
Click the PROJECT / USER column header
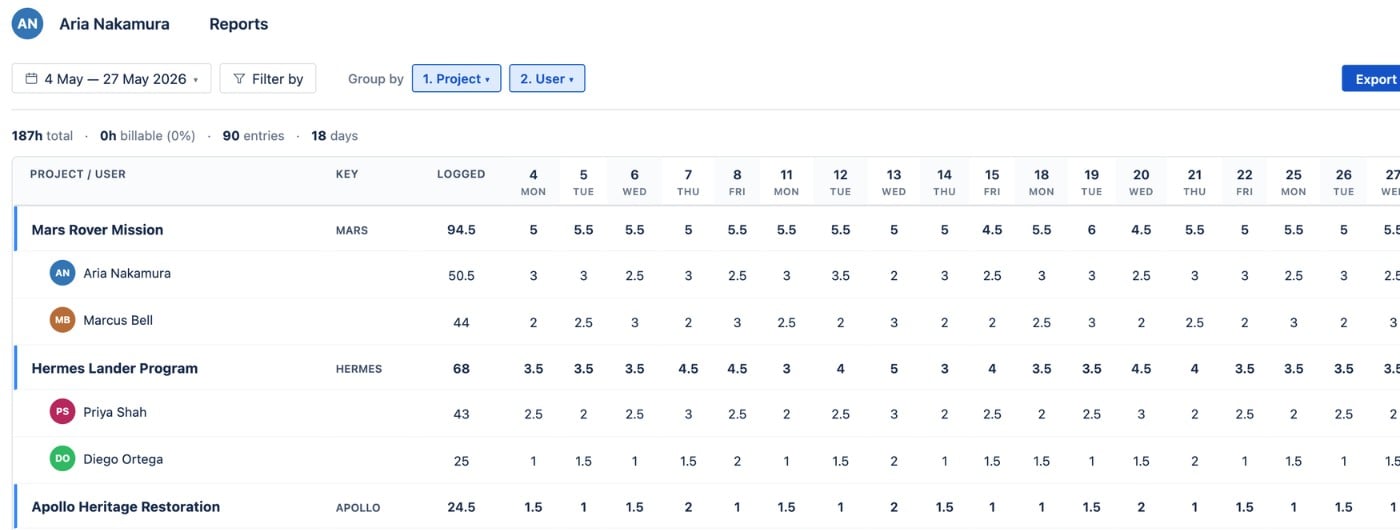pyautogui.click(x=78, y=174)
